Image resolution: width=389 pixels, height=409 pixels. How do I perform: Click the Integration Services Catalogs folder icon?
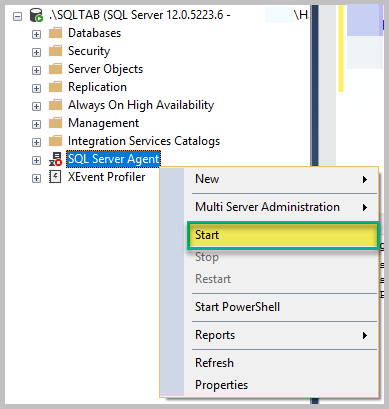pos(55,141)
